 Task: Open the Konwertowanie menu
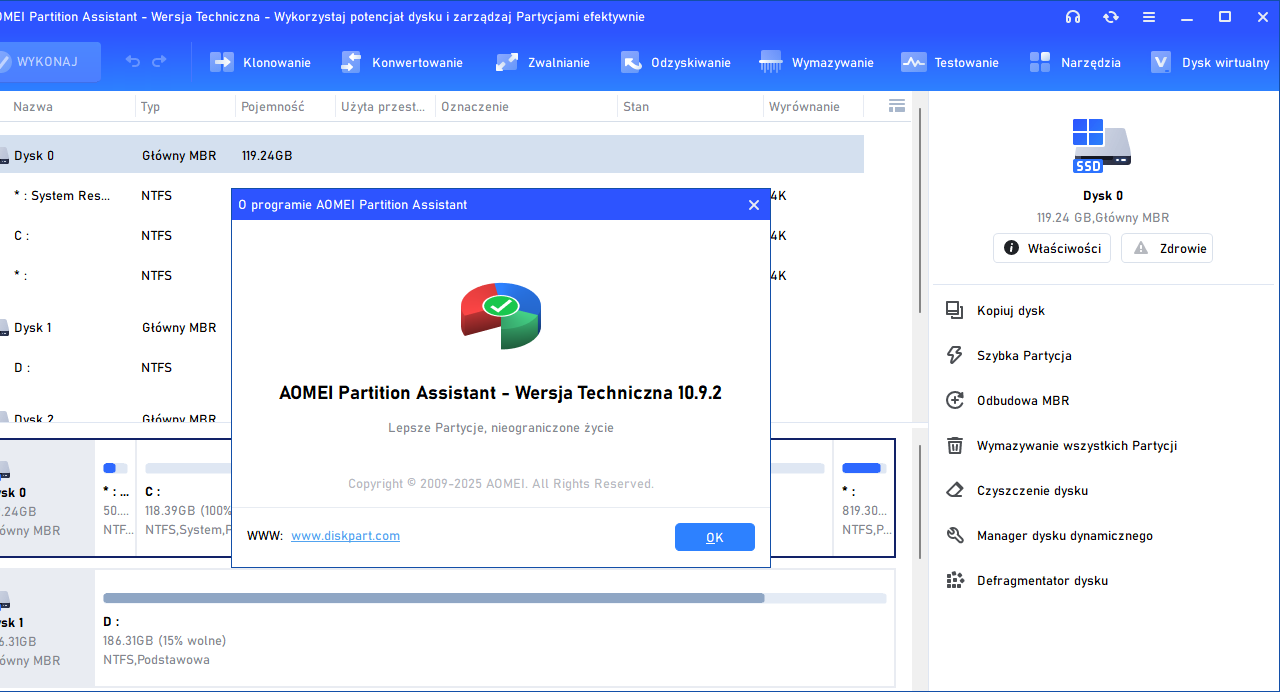(x=401, y=62)
